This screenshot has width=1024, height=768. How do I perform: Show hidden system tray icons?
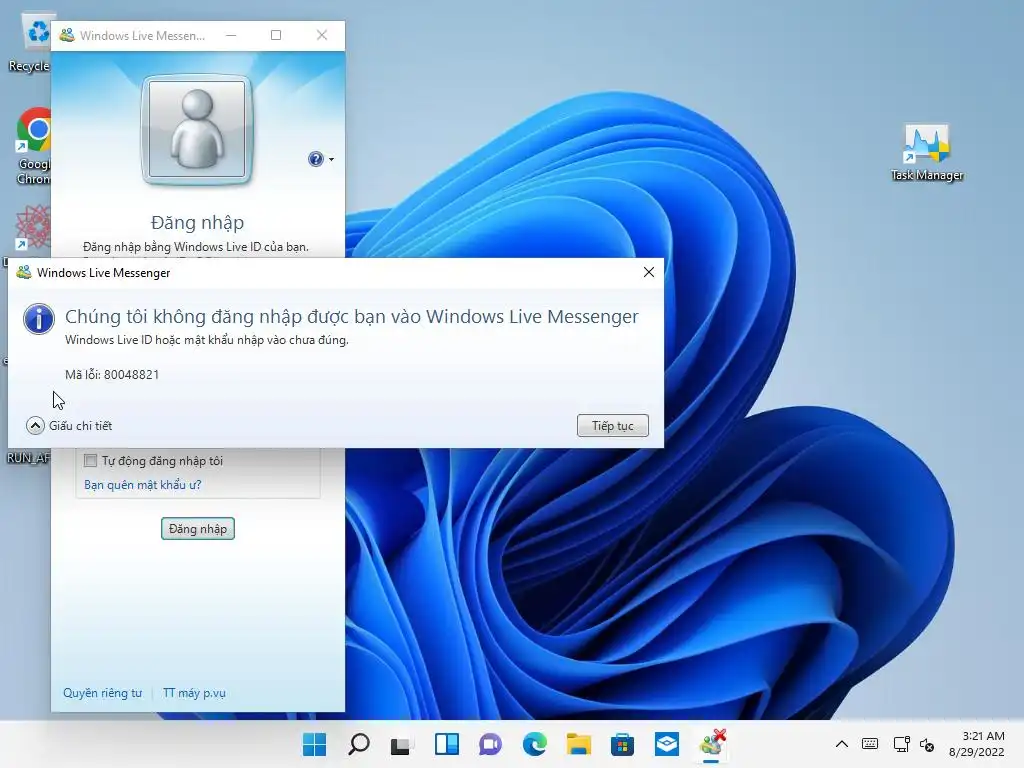click(x=842, y=744)
